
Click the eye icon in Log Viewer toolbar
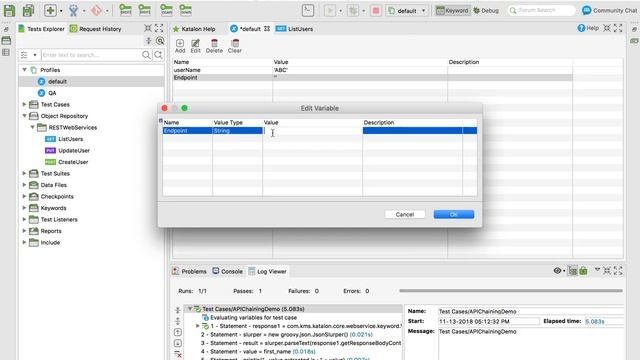[x=557, y=271]
